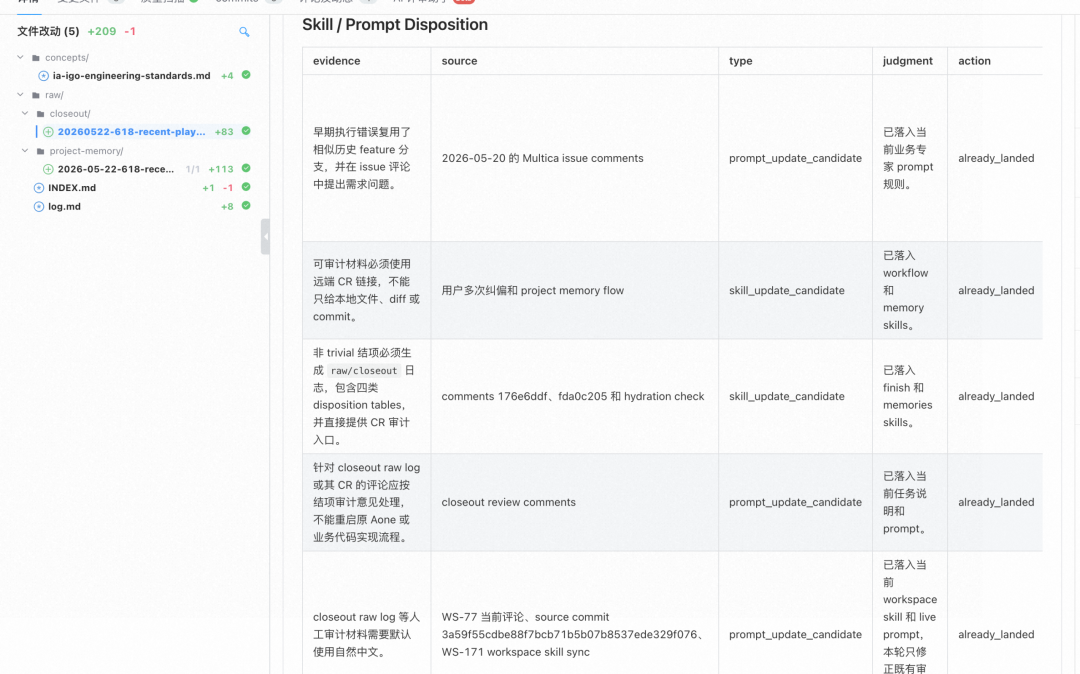Click the Skill / Prompt Disposition heading
This screenshot has height=674, width=1080.
coord(395,25)
